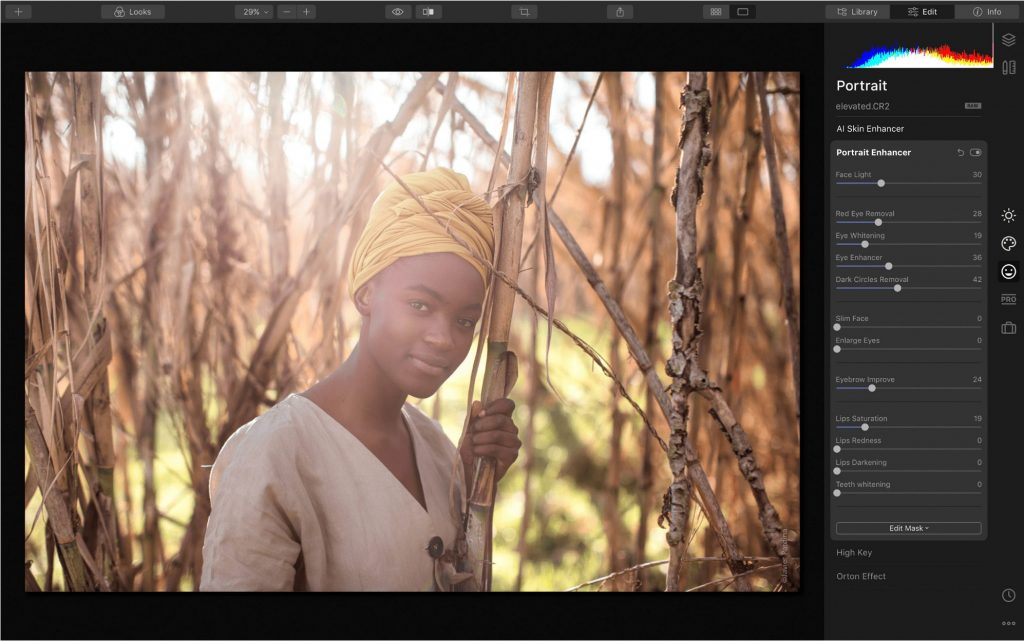Screen dimensions: 1024x641
Task: Reset Portrait Enhancer with undo arrow
Action: coord(960,152)
